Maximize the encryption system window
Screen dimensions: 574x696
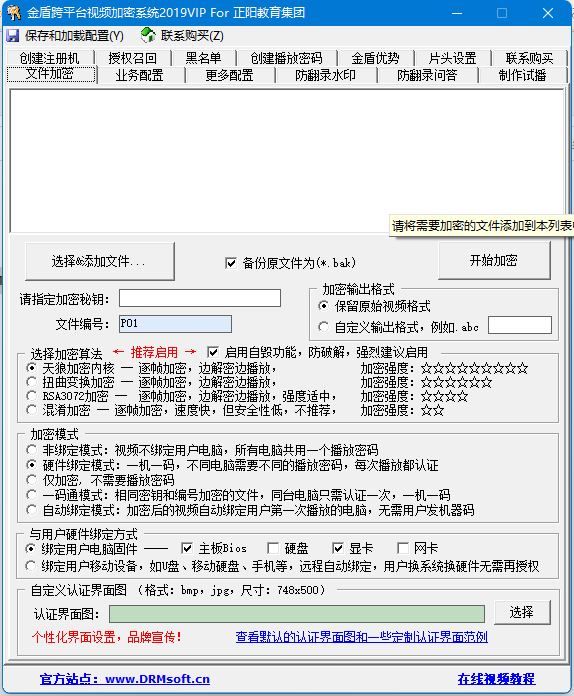click(x=502, y=13)
